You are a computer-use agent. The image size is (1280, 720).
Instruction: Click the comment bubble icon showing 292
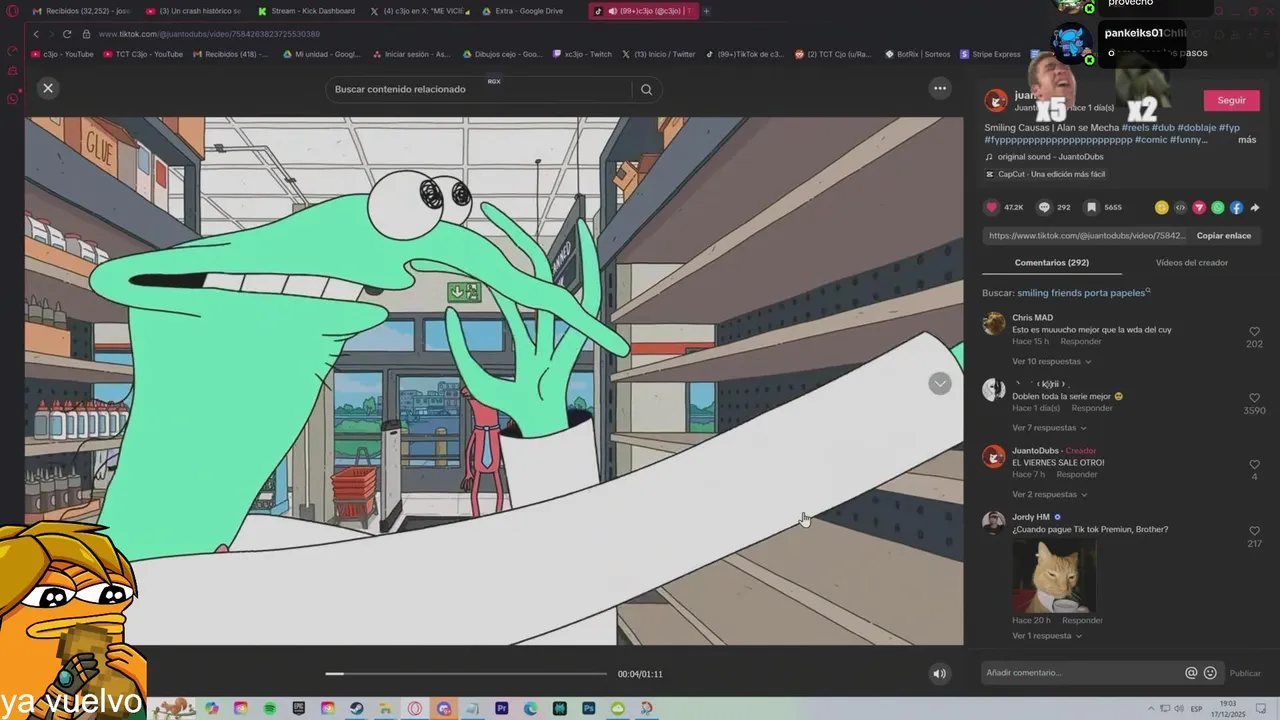[1044, 208]
